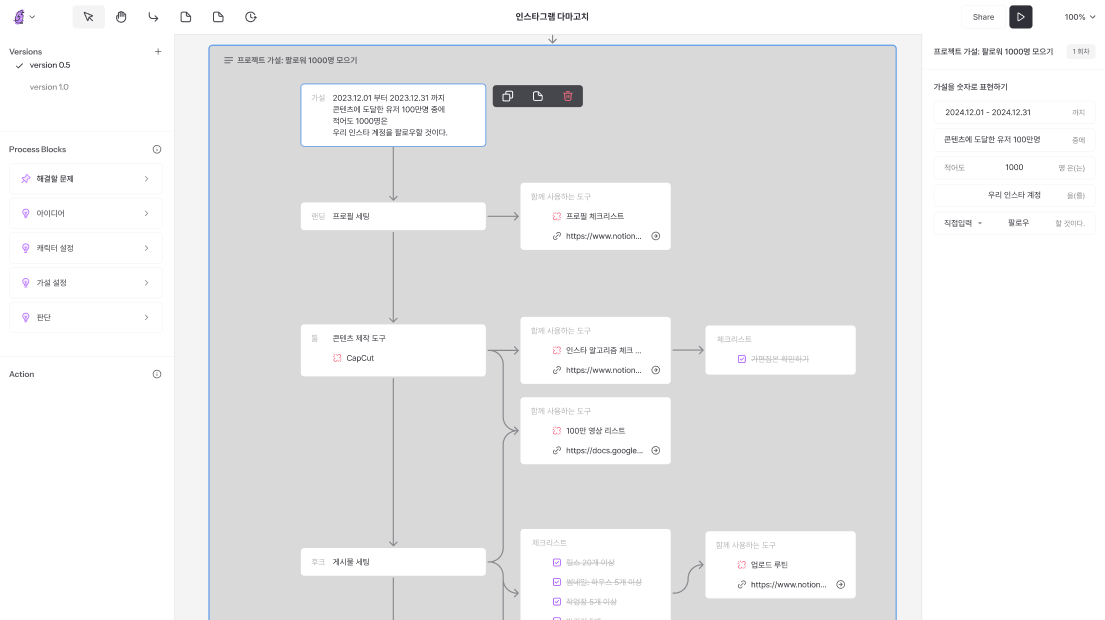Expand the '해결할 문제' process block

[85, 179]
